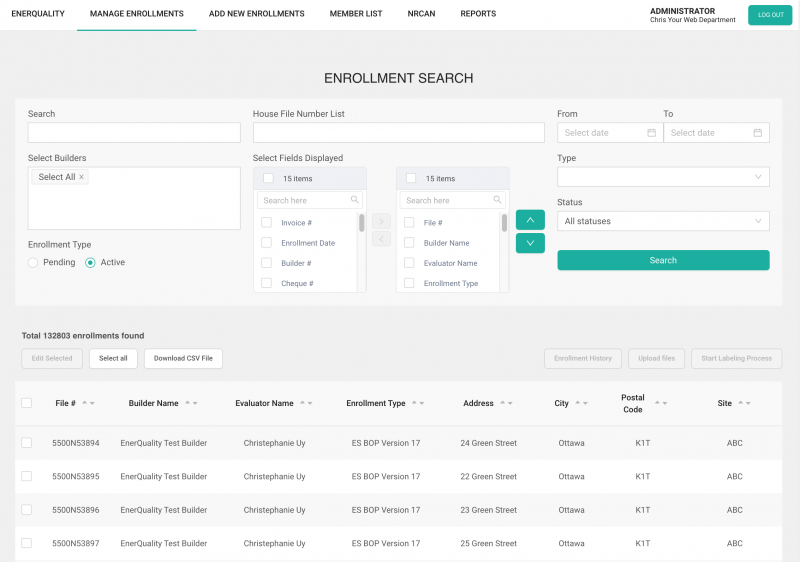The width and height of the screenshot is (800, 562).
Task: Check the Enrollment Date field checkbox
Action: pyautogui.click(x=266, y=243)
